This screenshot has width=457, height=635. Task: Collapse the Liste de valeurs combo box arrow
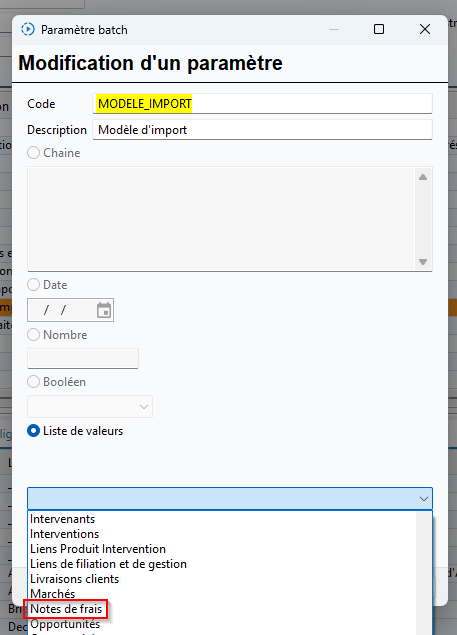(x=424, y=499)
